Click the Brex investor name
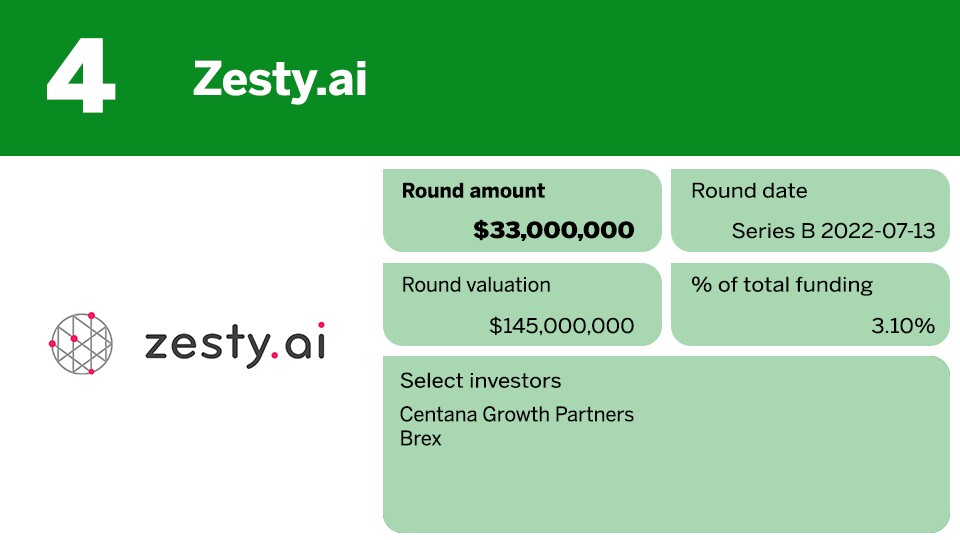 click(420, 438)
